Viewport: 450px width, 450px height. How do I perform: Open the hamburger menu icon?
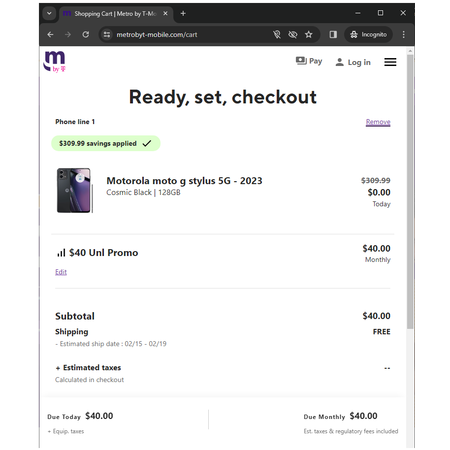click(x=390, y=62)
